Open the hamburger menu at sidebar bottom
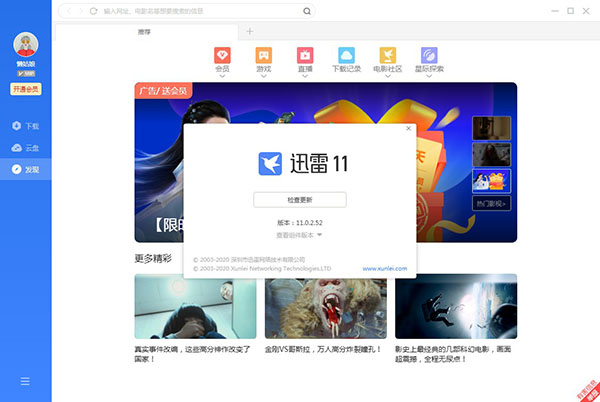Viewport: 600px width, 402px height. coord(25,381)
